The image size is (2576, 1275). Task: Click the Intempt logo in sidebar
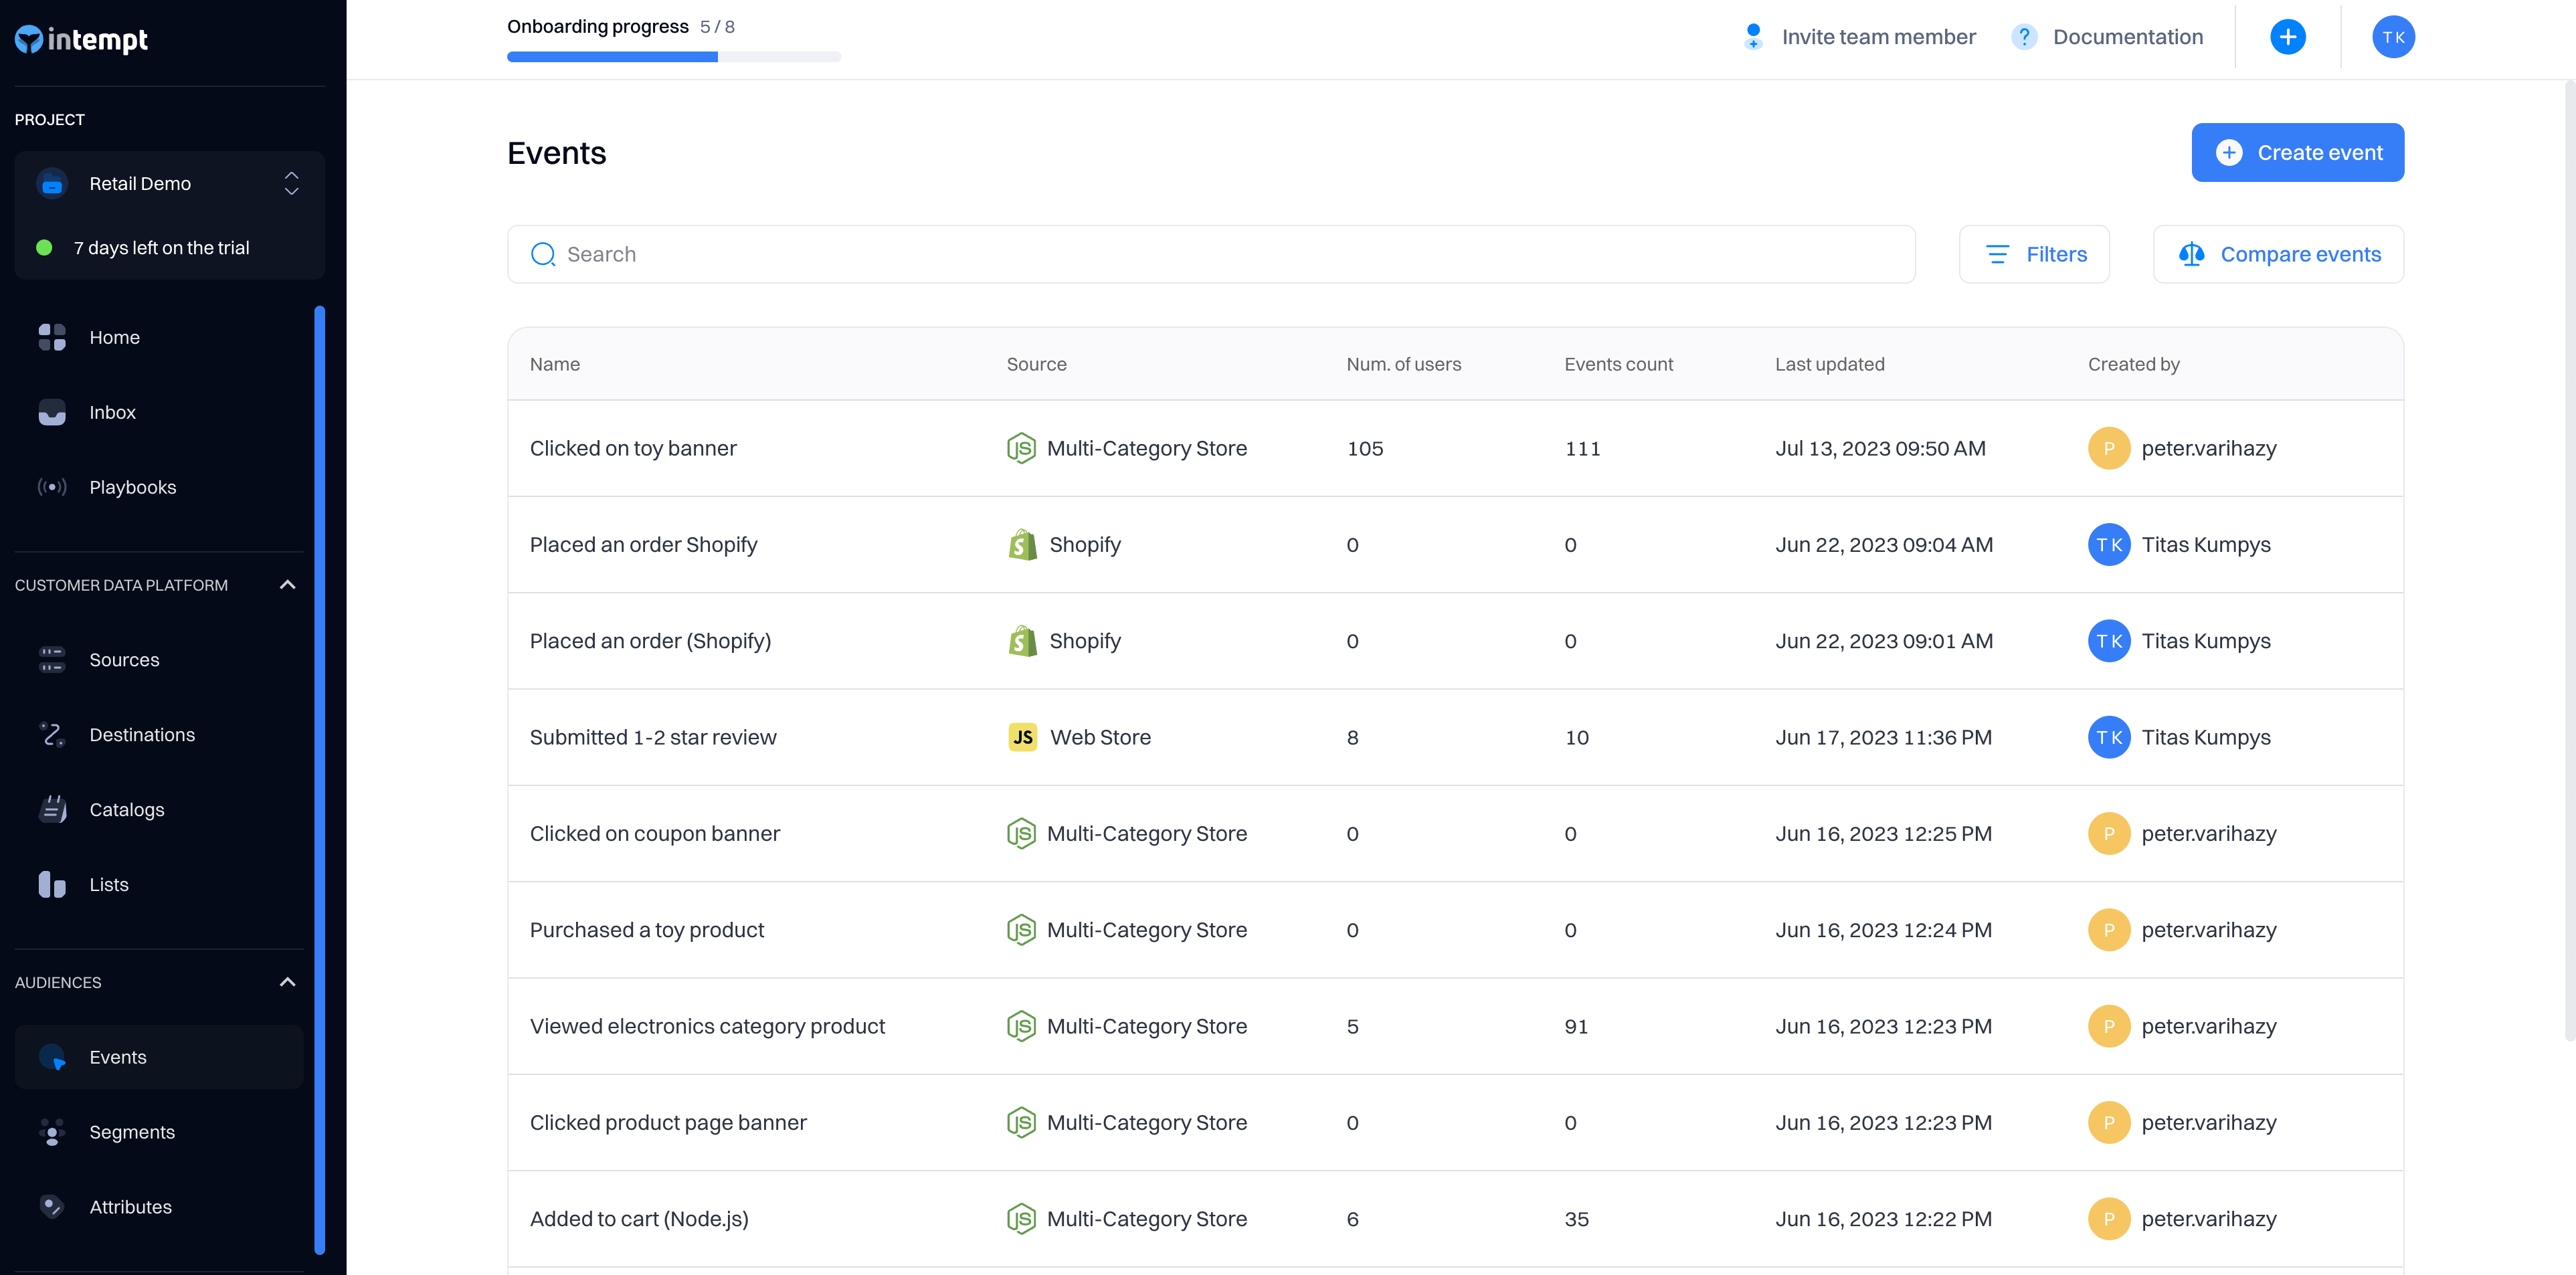(x=81, y=39)
